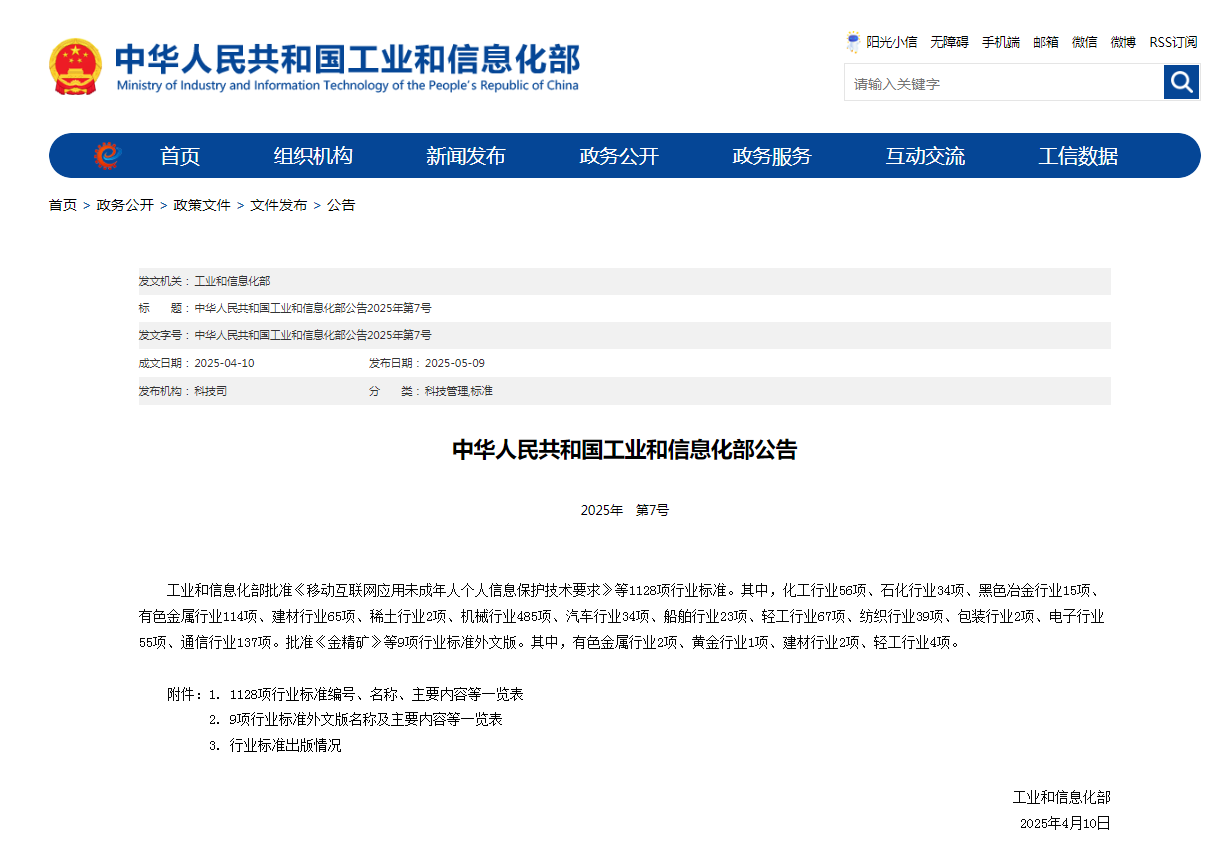Viewport: 1231px width, 842px height.
Task: Click the text 2025年 第7号
Action: pos(625,510)
